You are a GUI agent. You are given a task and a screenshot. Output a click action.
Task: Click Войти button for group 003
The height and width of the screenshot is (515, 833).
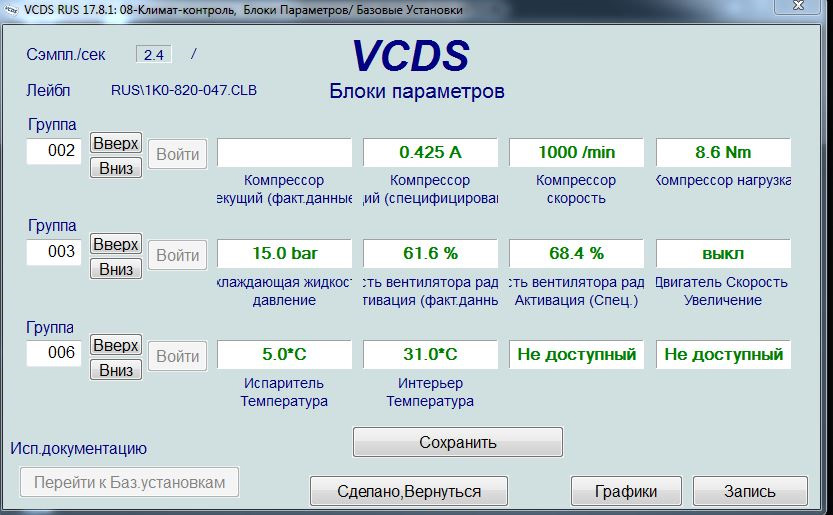pyautogui.click(x=177, y=255)
